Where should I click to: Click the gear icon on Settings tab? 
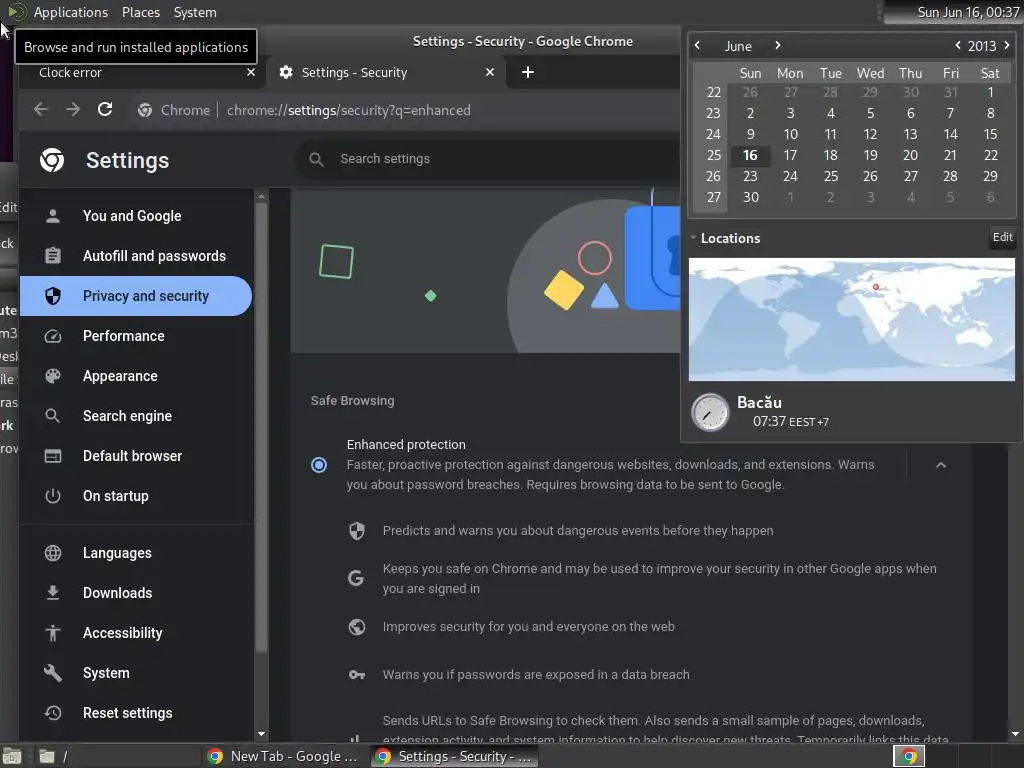click(286, 72)
